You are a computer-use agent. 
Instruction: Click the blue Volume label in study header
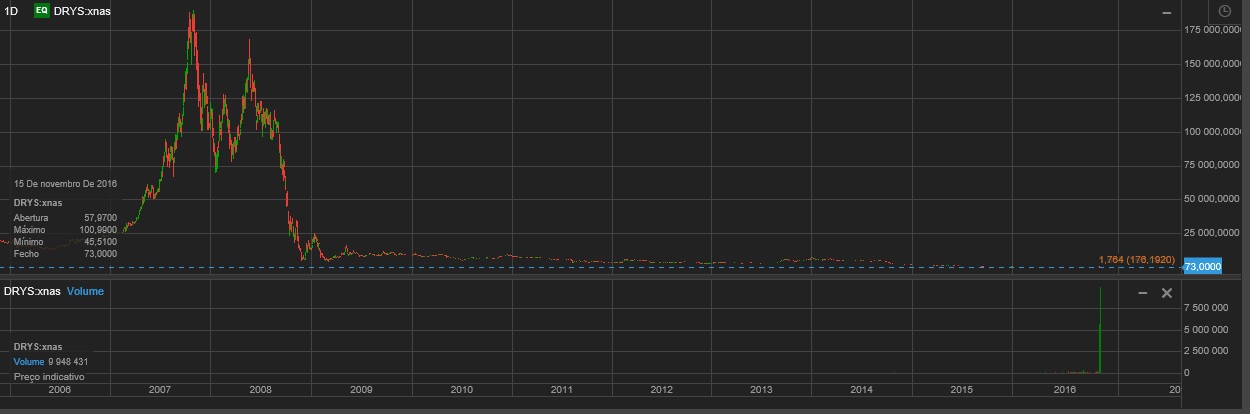(x=85, y=291)
